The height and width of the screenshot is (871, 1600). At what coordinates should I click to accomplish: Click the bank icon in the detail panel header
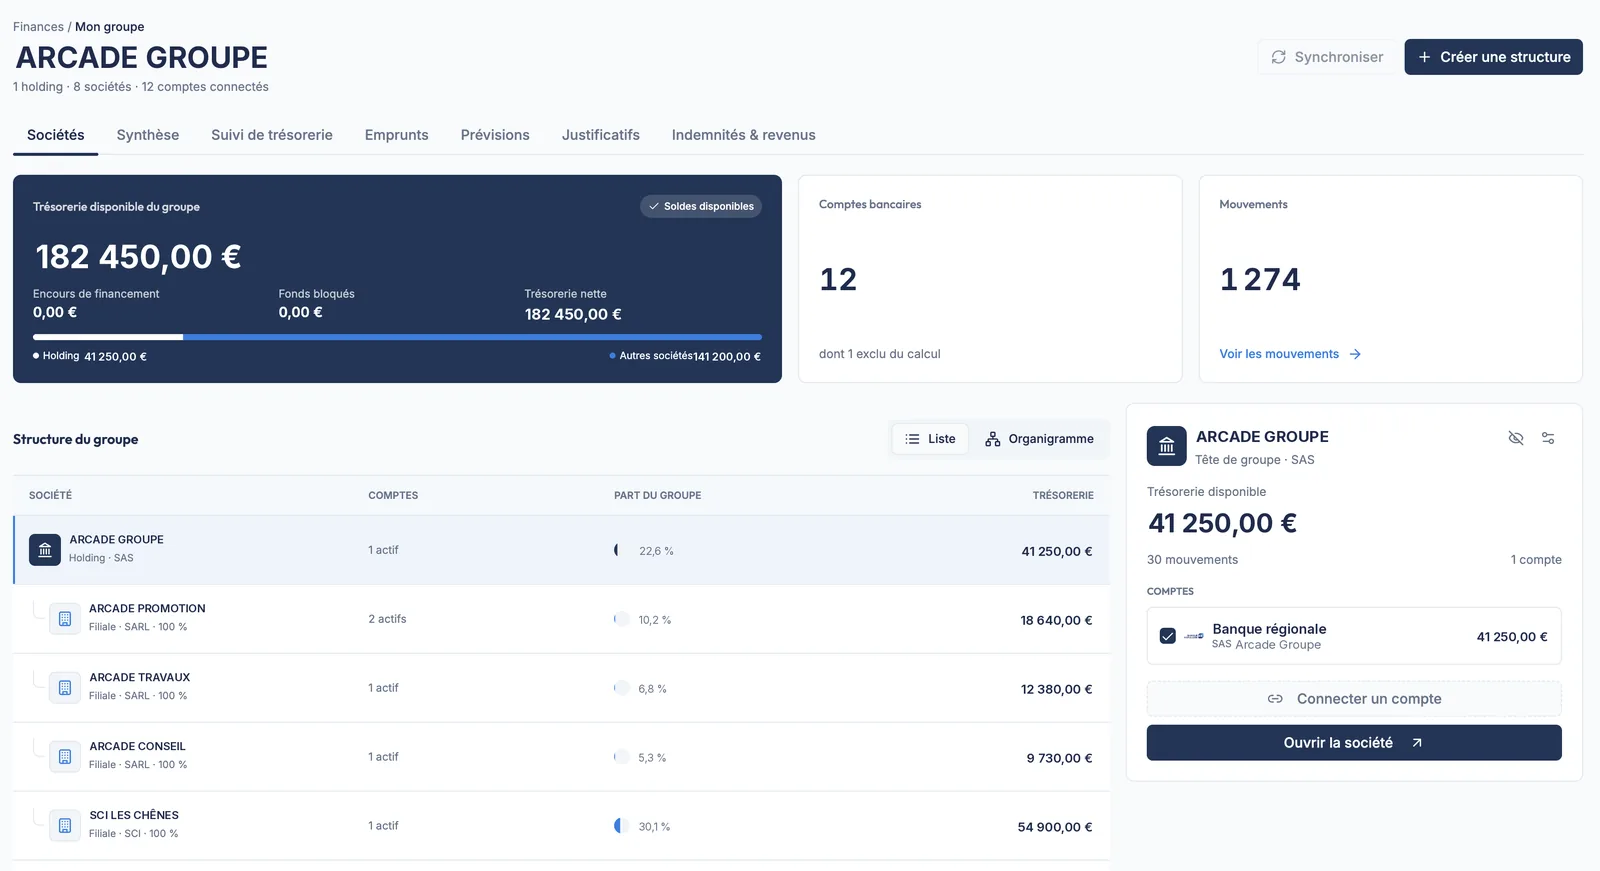click(x=1166, y=446)
